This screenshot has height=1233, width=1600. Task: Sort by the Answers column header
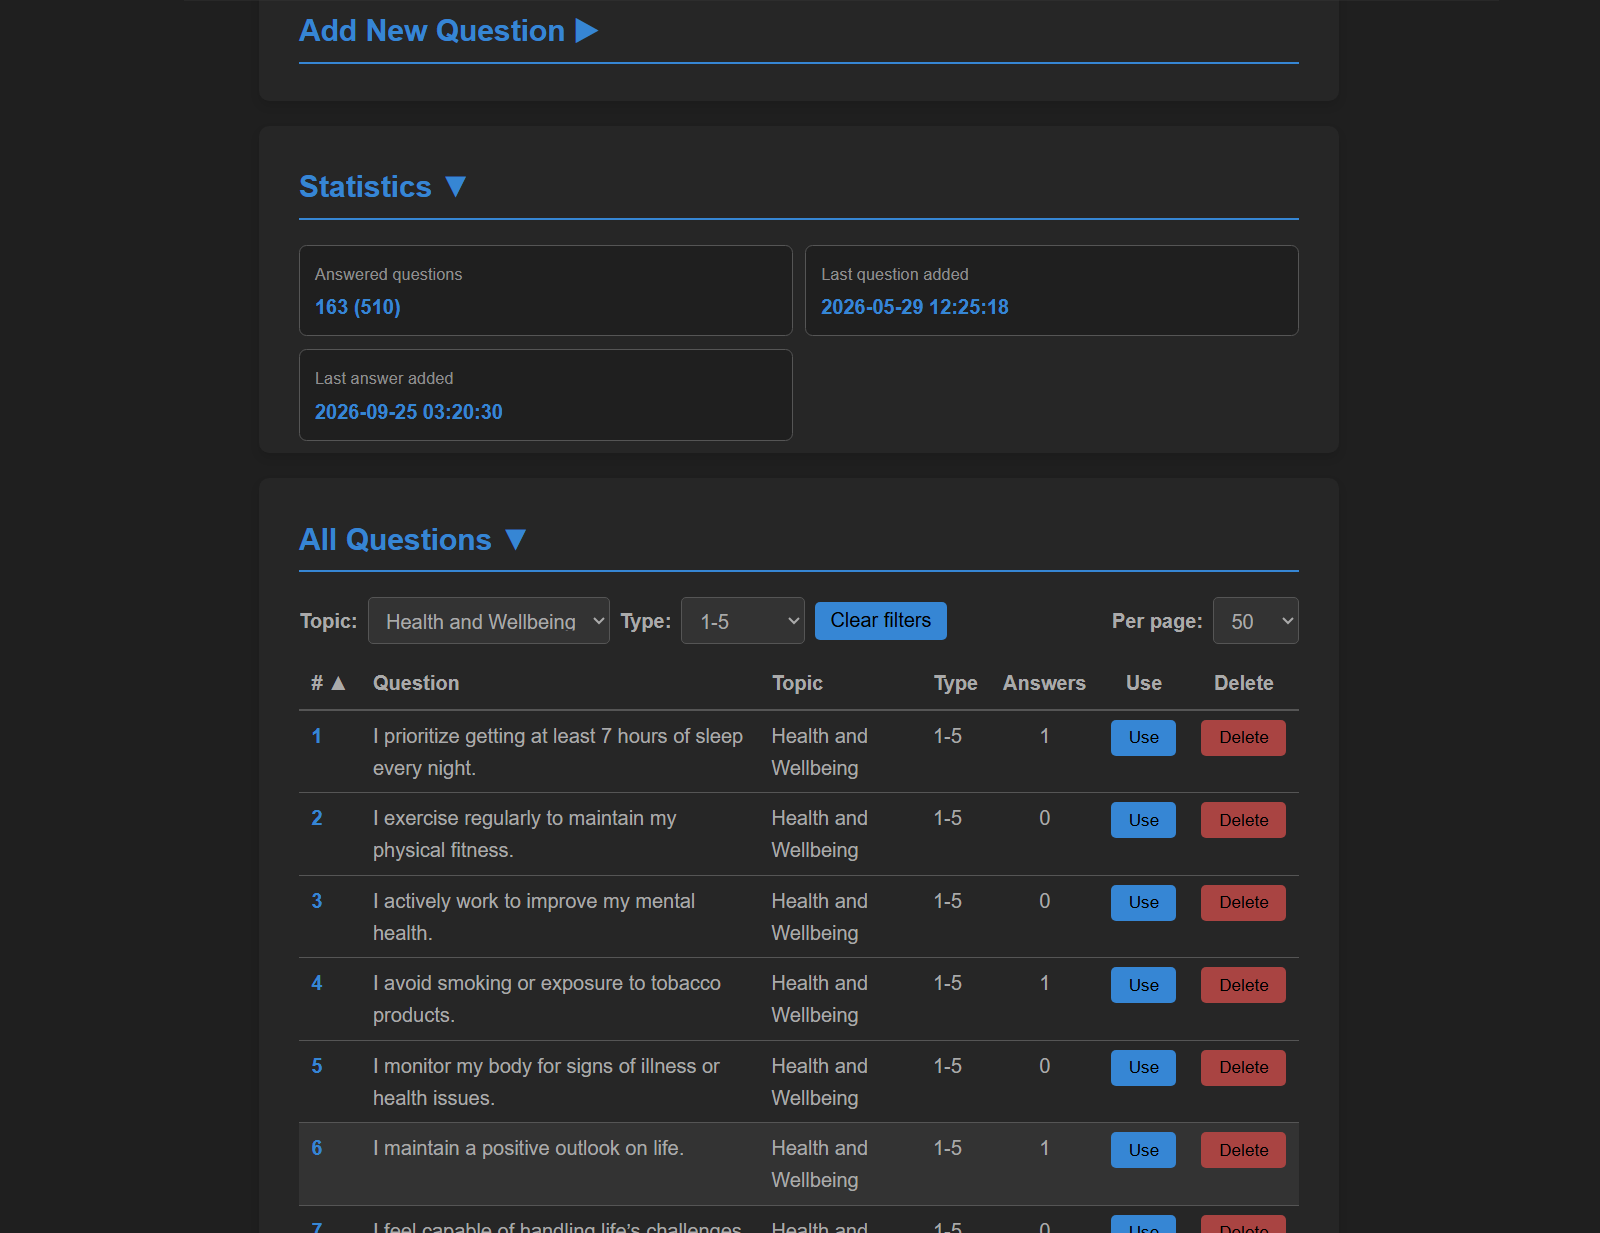pyautogui.click(x=1044, y=683)
